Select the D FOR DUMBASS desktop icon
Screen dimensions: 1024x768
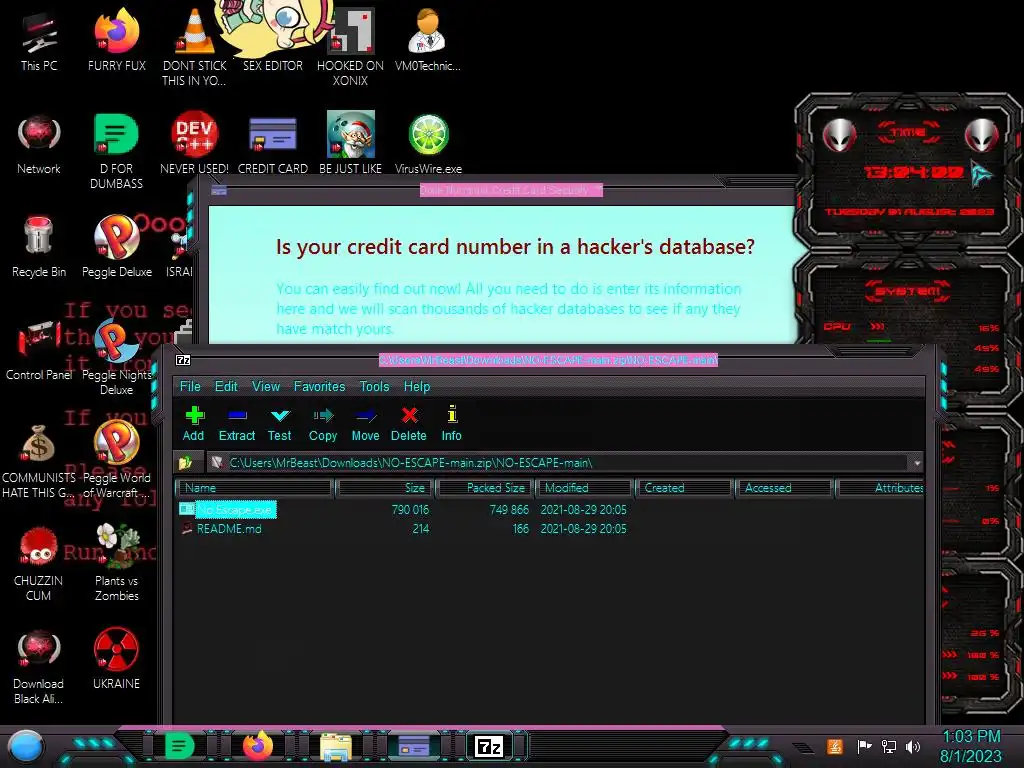116,150
